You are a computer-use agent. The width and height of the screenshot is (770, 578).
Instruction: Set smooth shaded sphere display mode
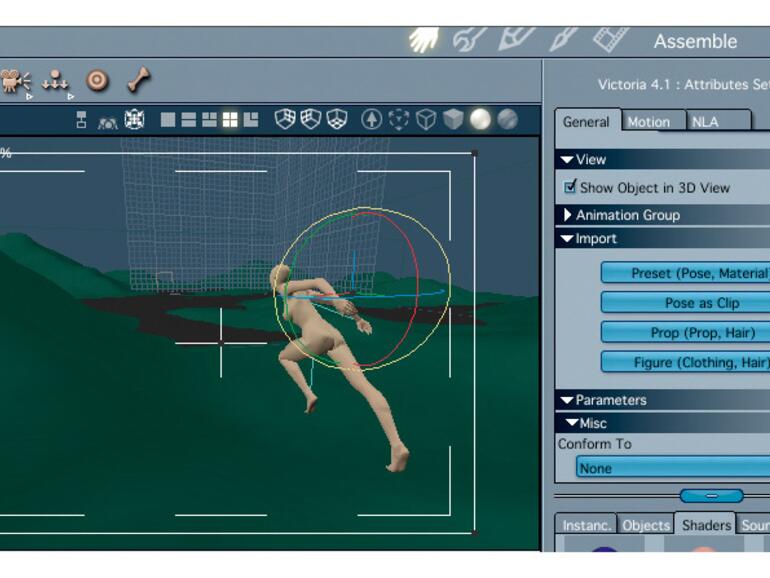pyautogui.click(x=480, y=119)
